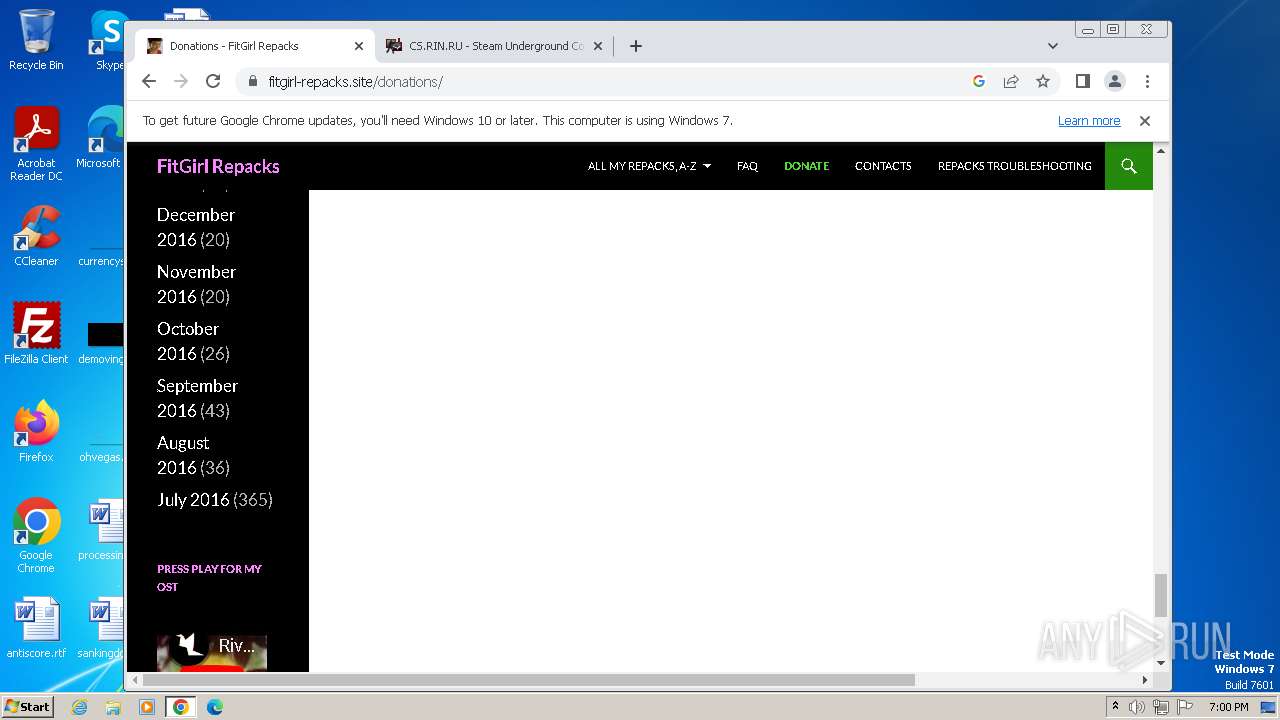
Task: Reload the donations page
Action: pos(213,81)
